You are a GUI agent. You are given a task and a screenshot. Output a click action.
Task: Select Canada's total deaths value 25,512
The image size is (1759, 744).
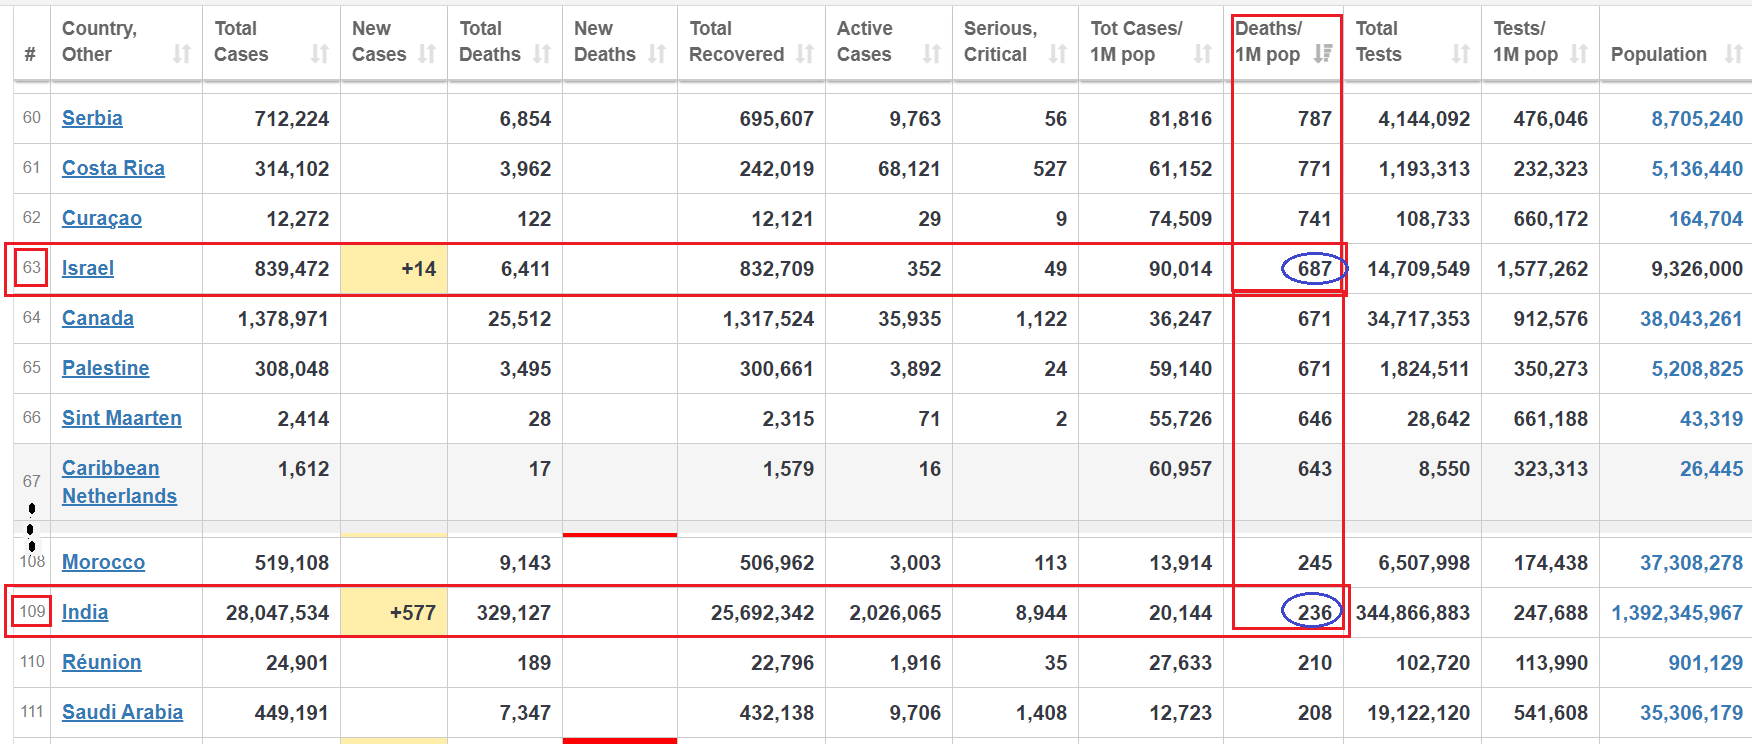[x=519, y=319]
